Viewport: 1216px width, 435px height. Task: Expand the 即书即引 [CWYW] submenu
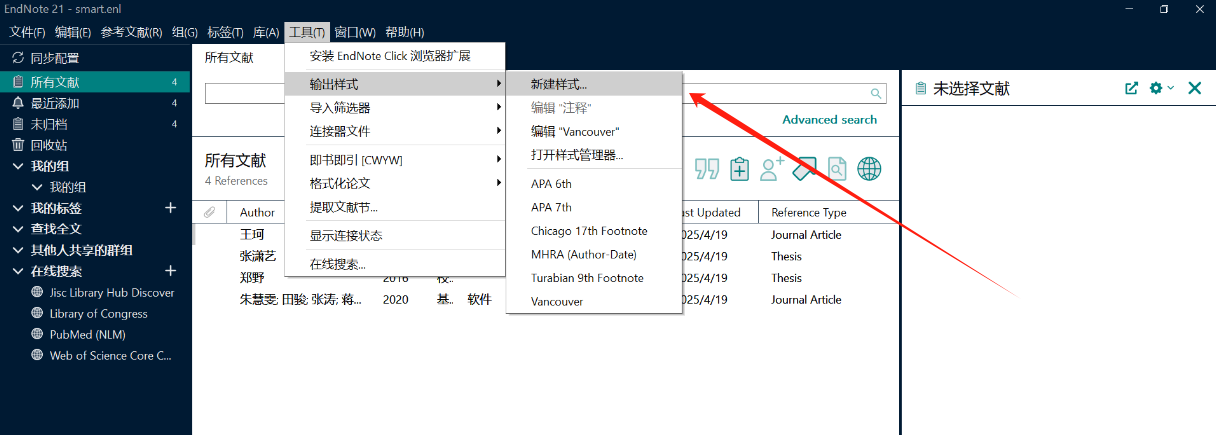coord(395,159)
